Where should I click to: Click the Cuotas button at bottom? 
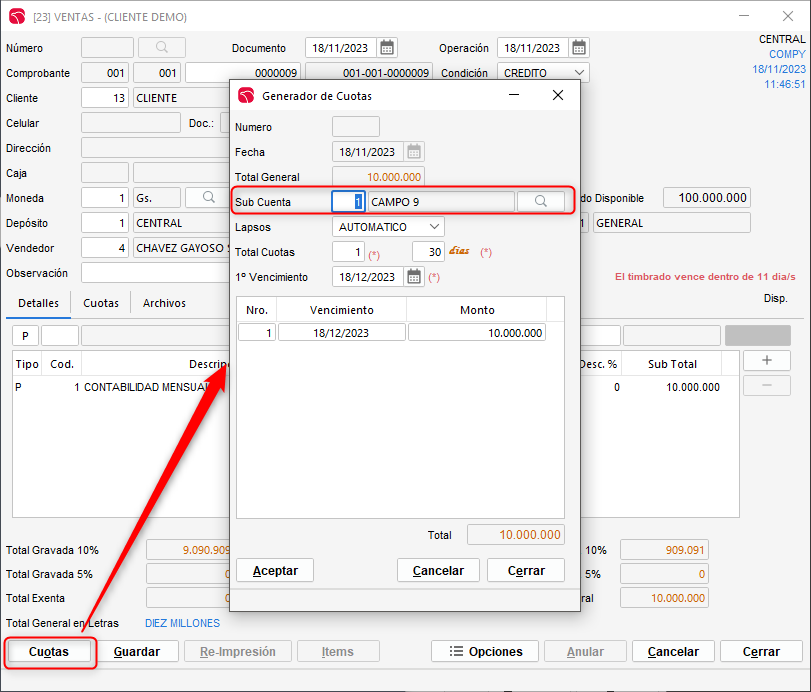tap(49, 651)
